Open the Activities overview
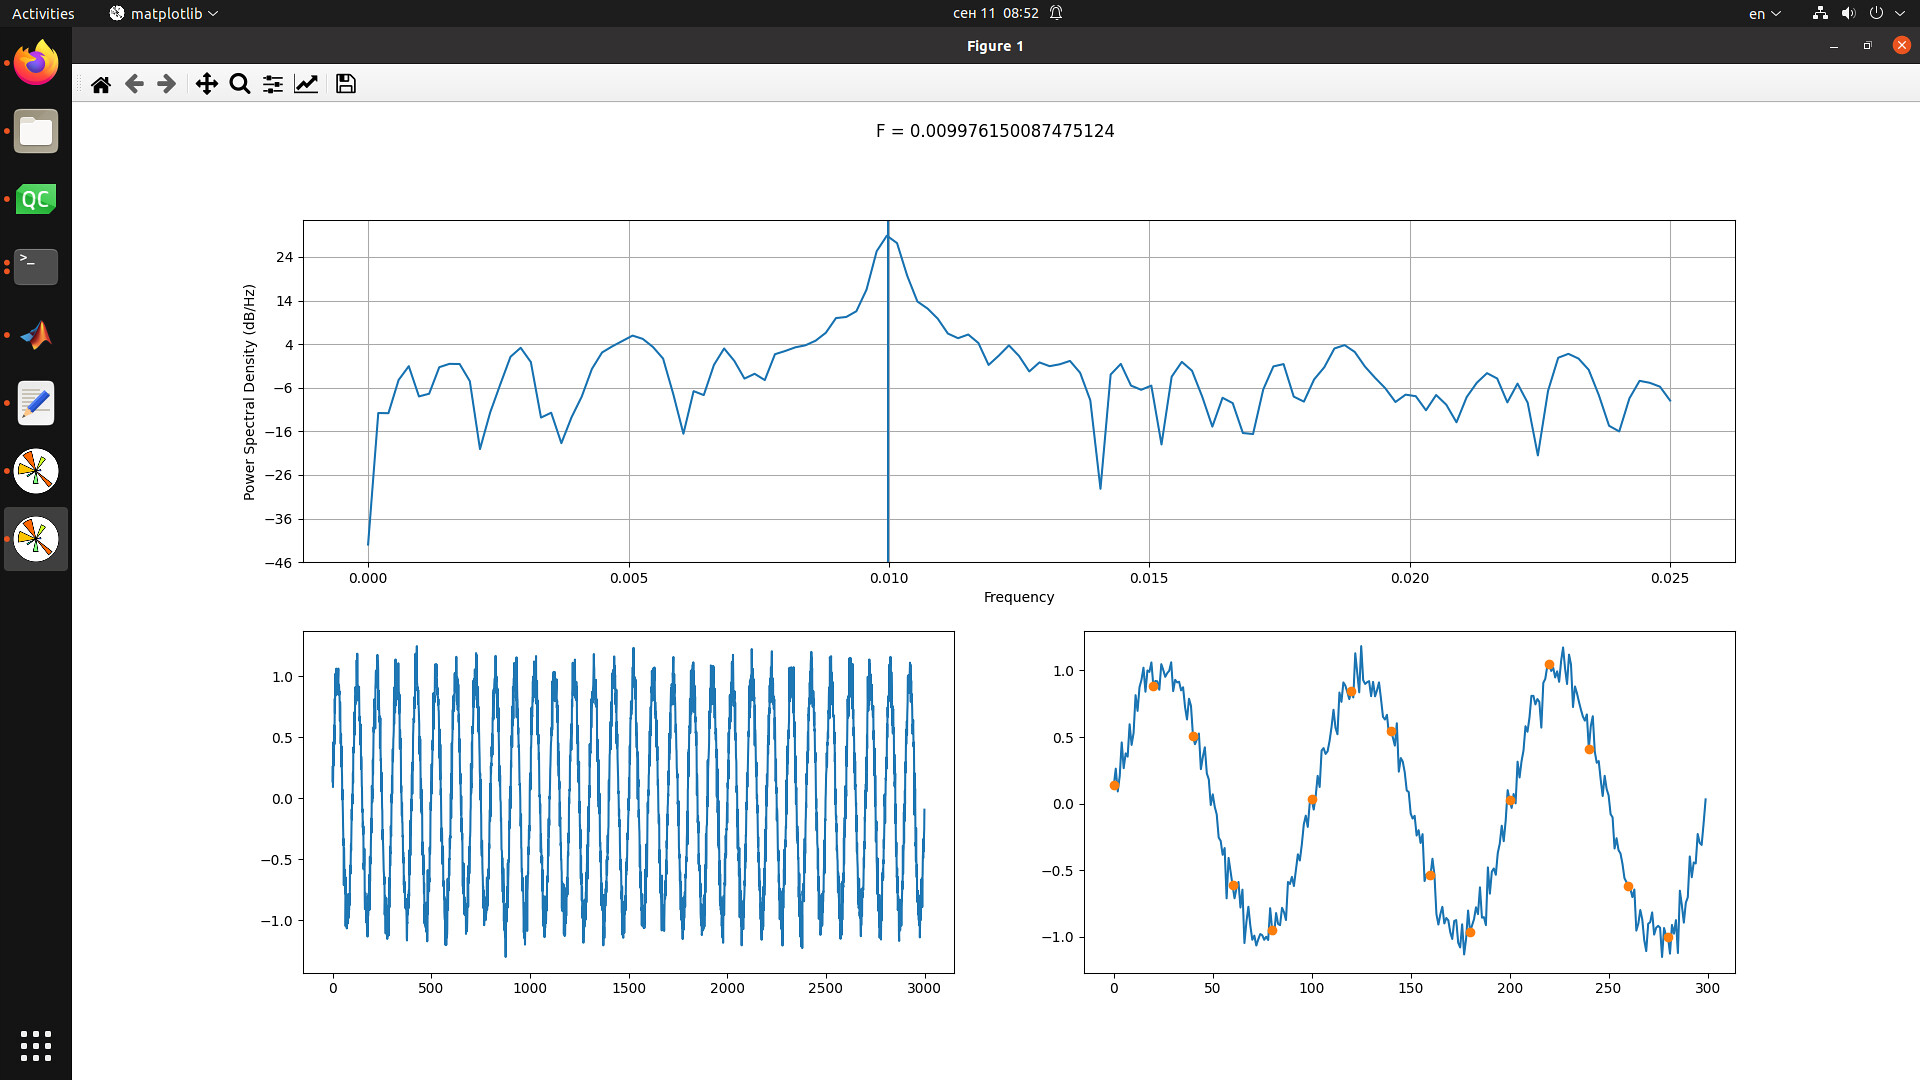This screenshot has height=1080, width=1920. click(x=43, y=13)
